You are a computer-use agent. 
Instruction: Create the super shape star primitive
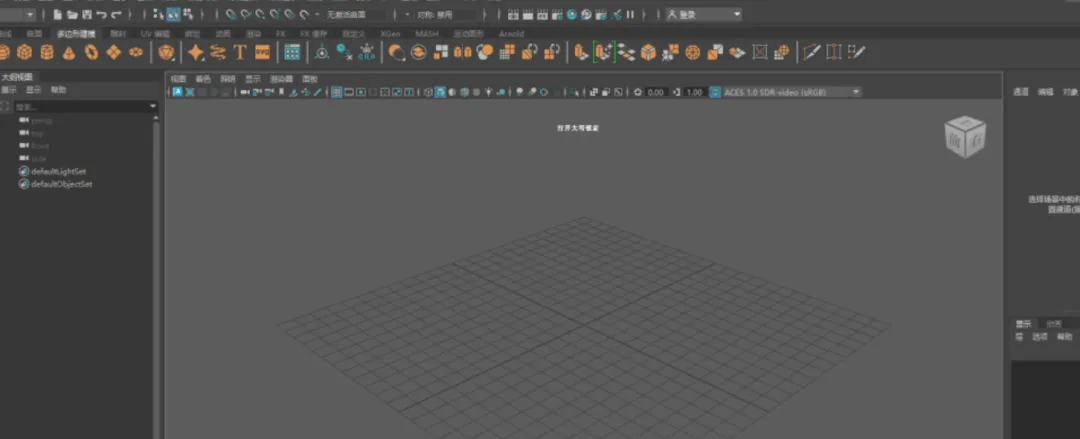[x=196, y=52]
